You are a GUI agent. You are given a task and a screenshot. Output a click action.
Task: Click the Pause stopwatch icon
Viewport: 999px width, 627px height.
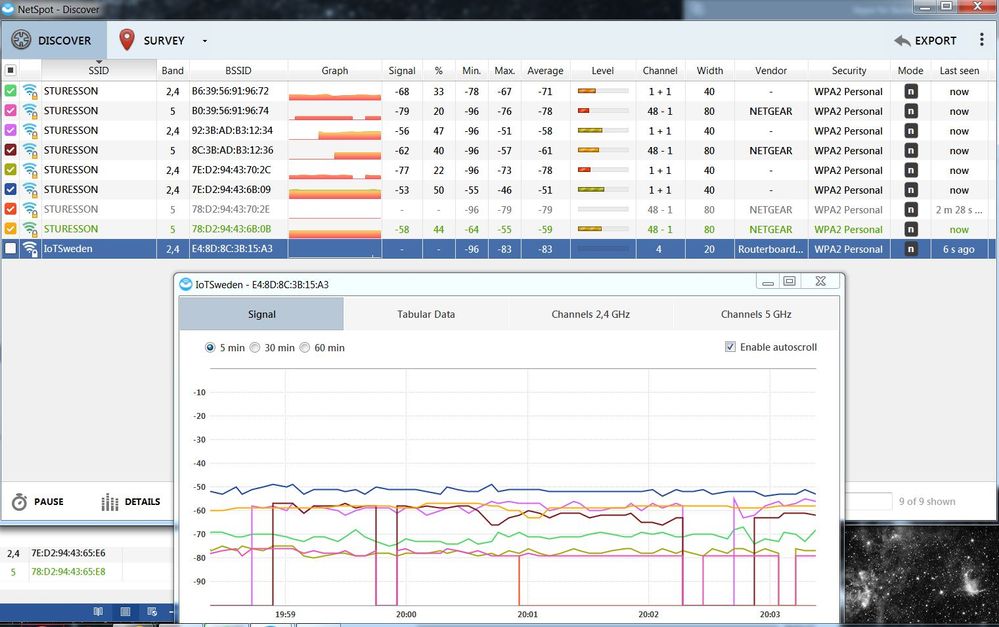tap(20, 502)
